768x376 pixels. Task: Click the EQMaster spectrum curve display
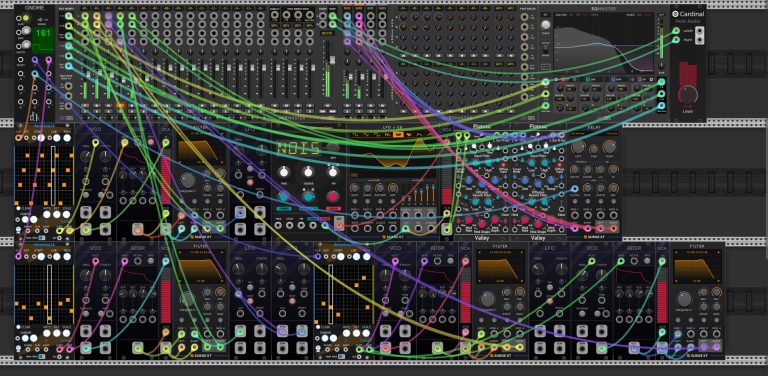[604, 43]
